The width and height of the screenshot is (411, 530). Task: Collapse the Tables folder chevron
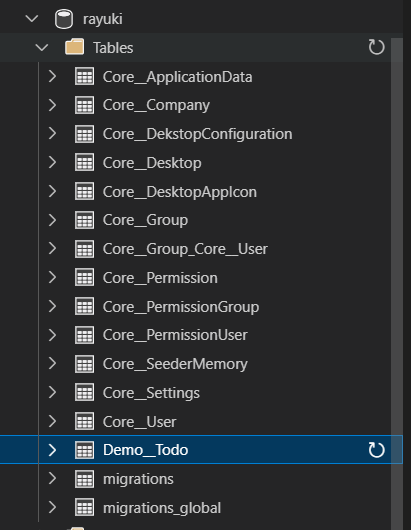point(42,48)
